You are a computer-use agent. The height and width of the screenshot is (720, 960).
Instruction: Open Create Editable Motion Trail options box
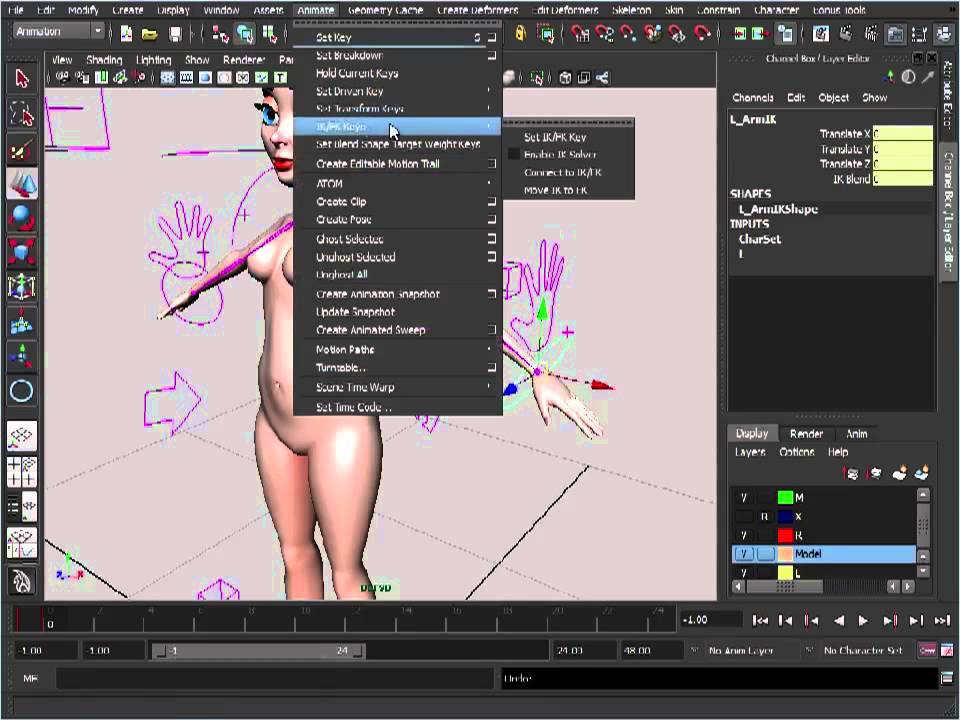tap(492, 163)
